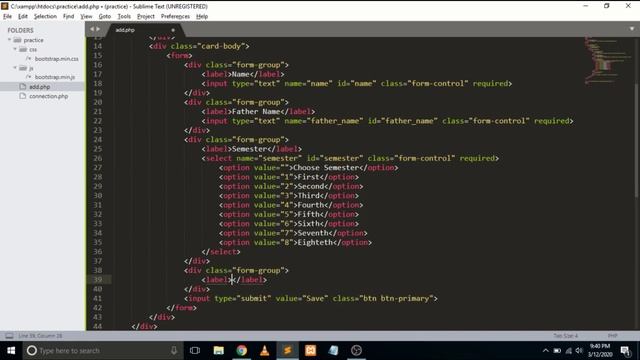Open OBS Studio from taskbar

tap(356, 351)
